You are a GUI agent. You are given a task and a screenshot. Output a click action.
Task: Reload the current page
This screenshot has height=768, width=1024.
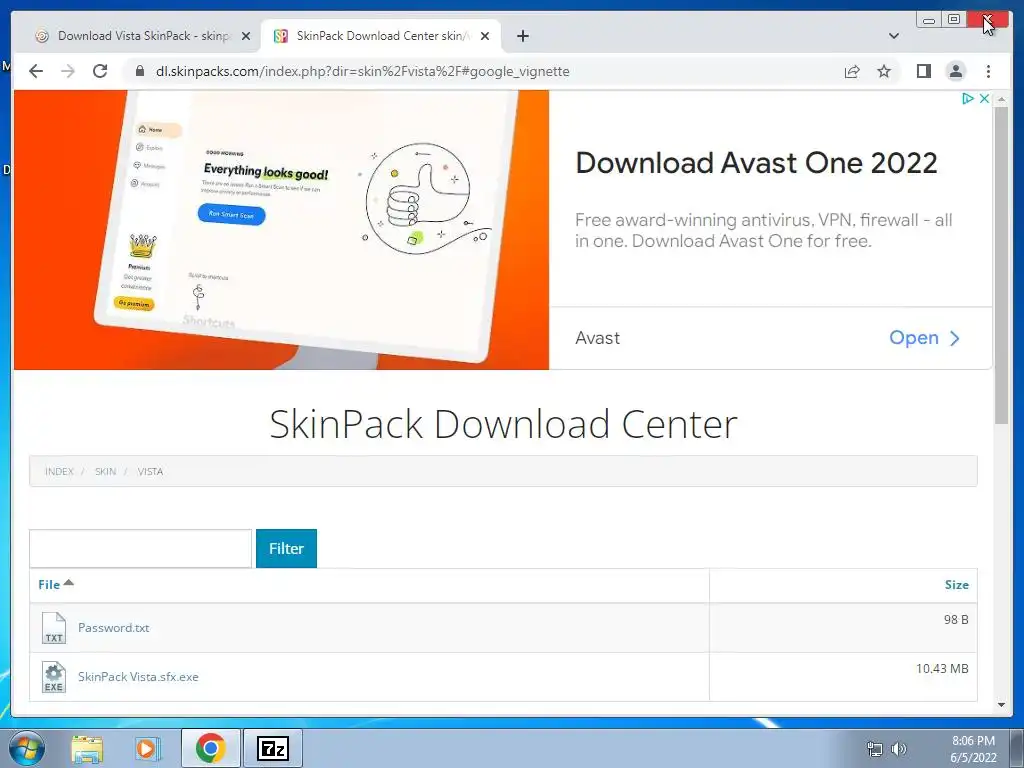[100, 71]
